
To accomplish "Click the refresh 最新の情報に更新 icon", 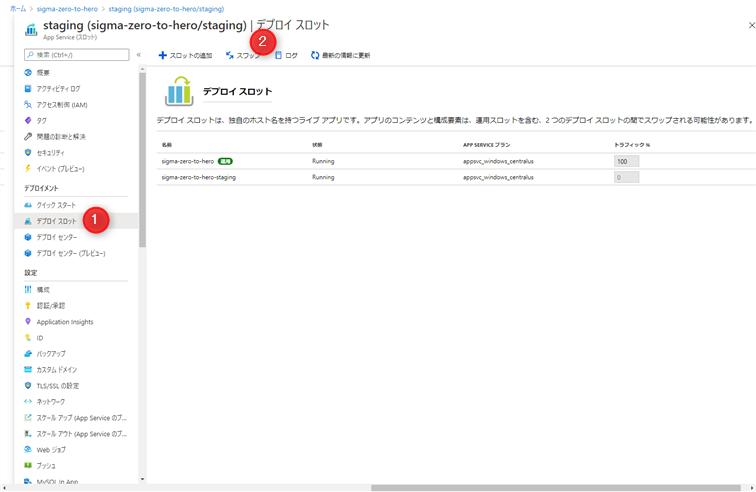I will pos(315,55).
